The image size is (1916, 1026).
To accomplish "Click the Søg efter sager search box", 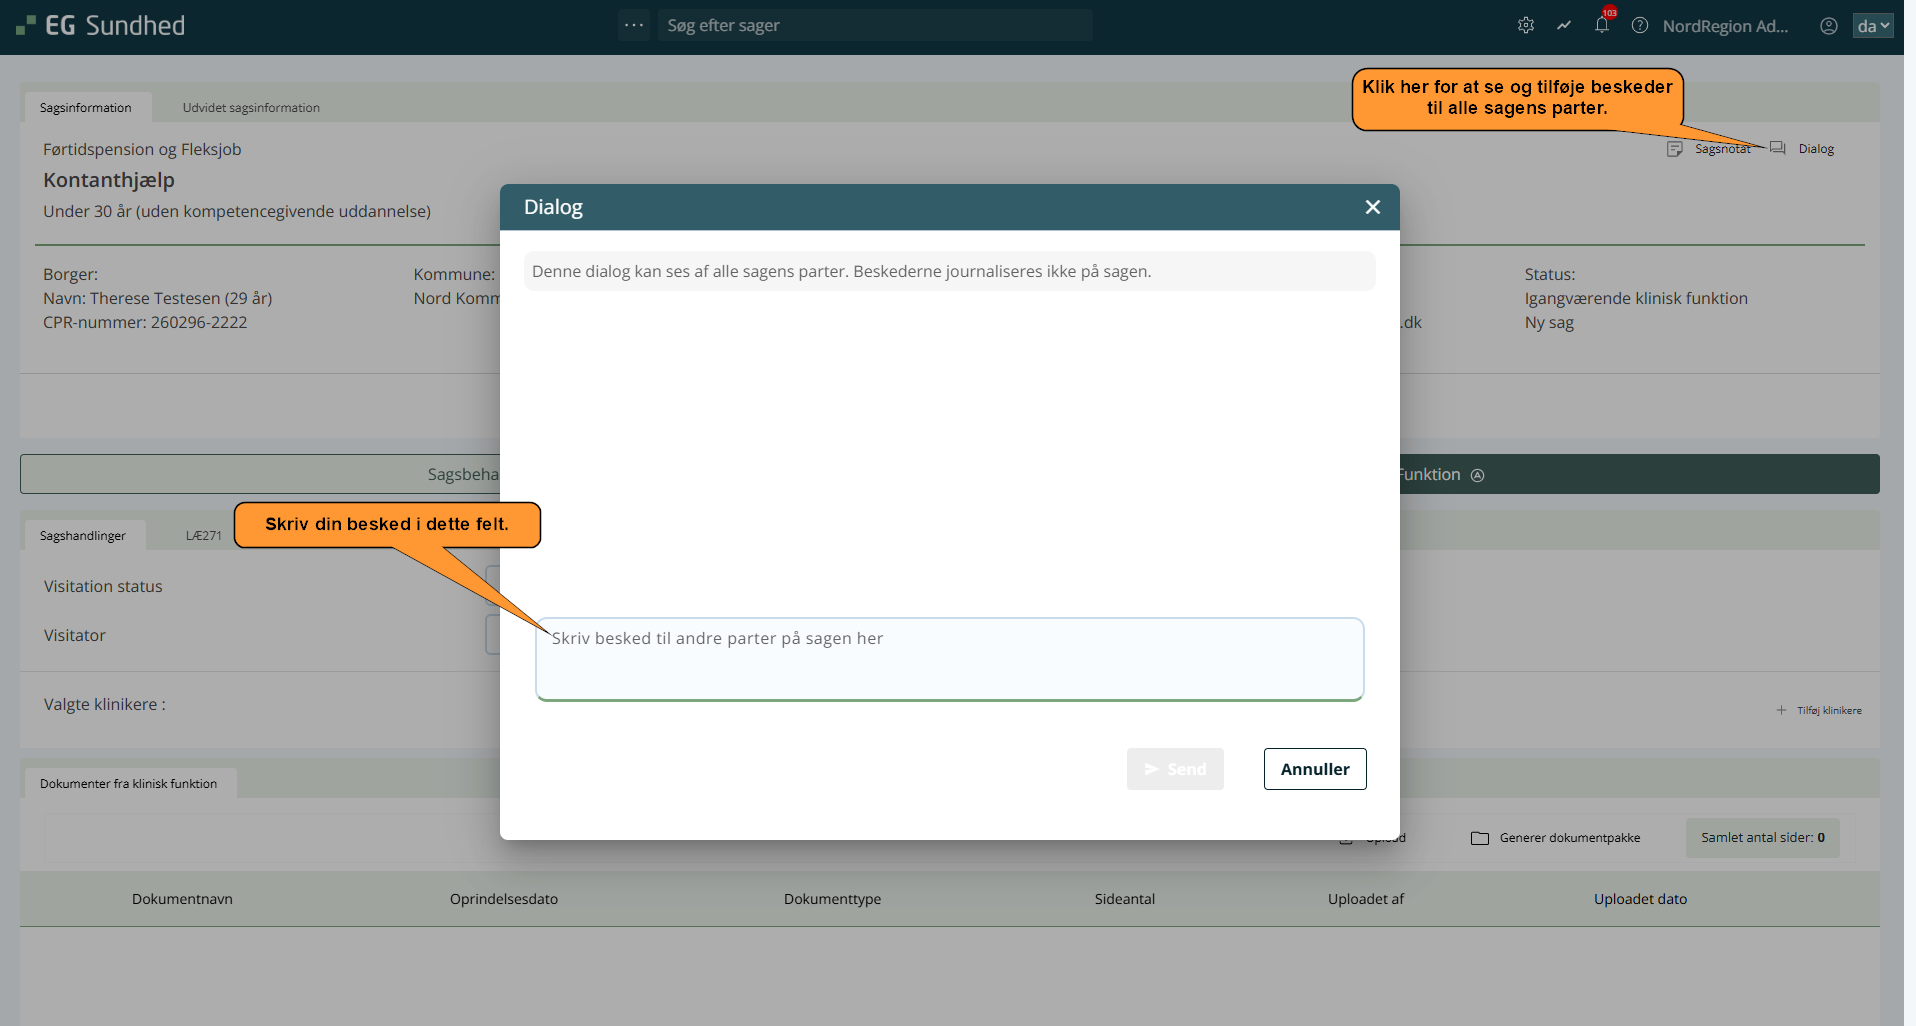I will (875, 26).
